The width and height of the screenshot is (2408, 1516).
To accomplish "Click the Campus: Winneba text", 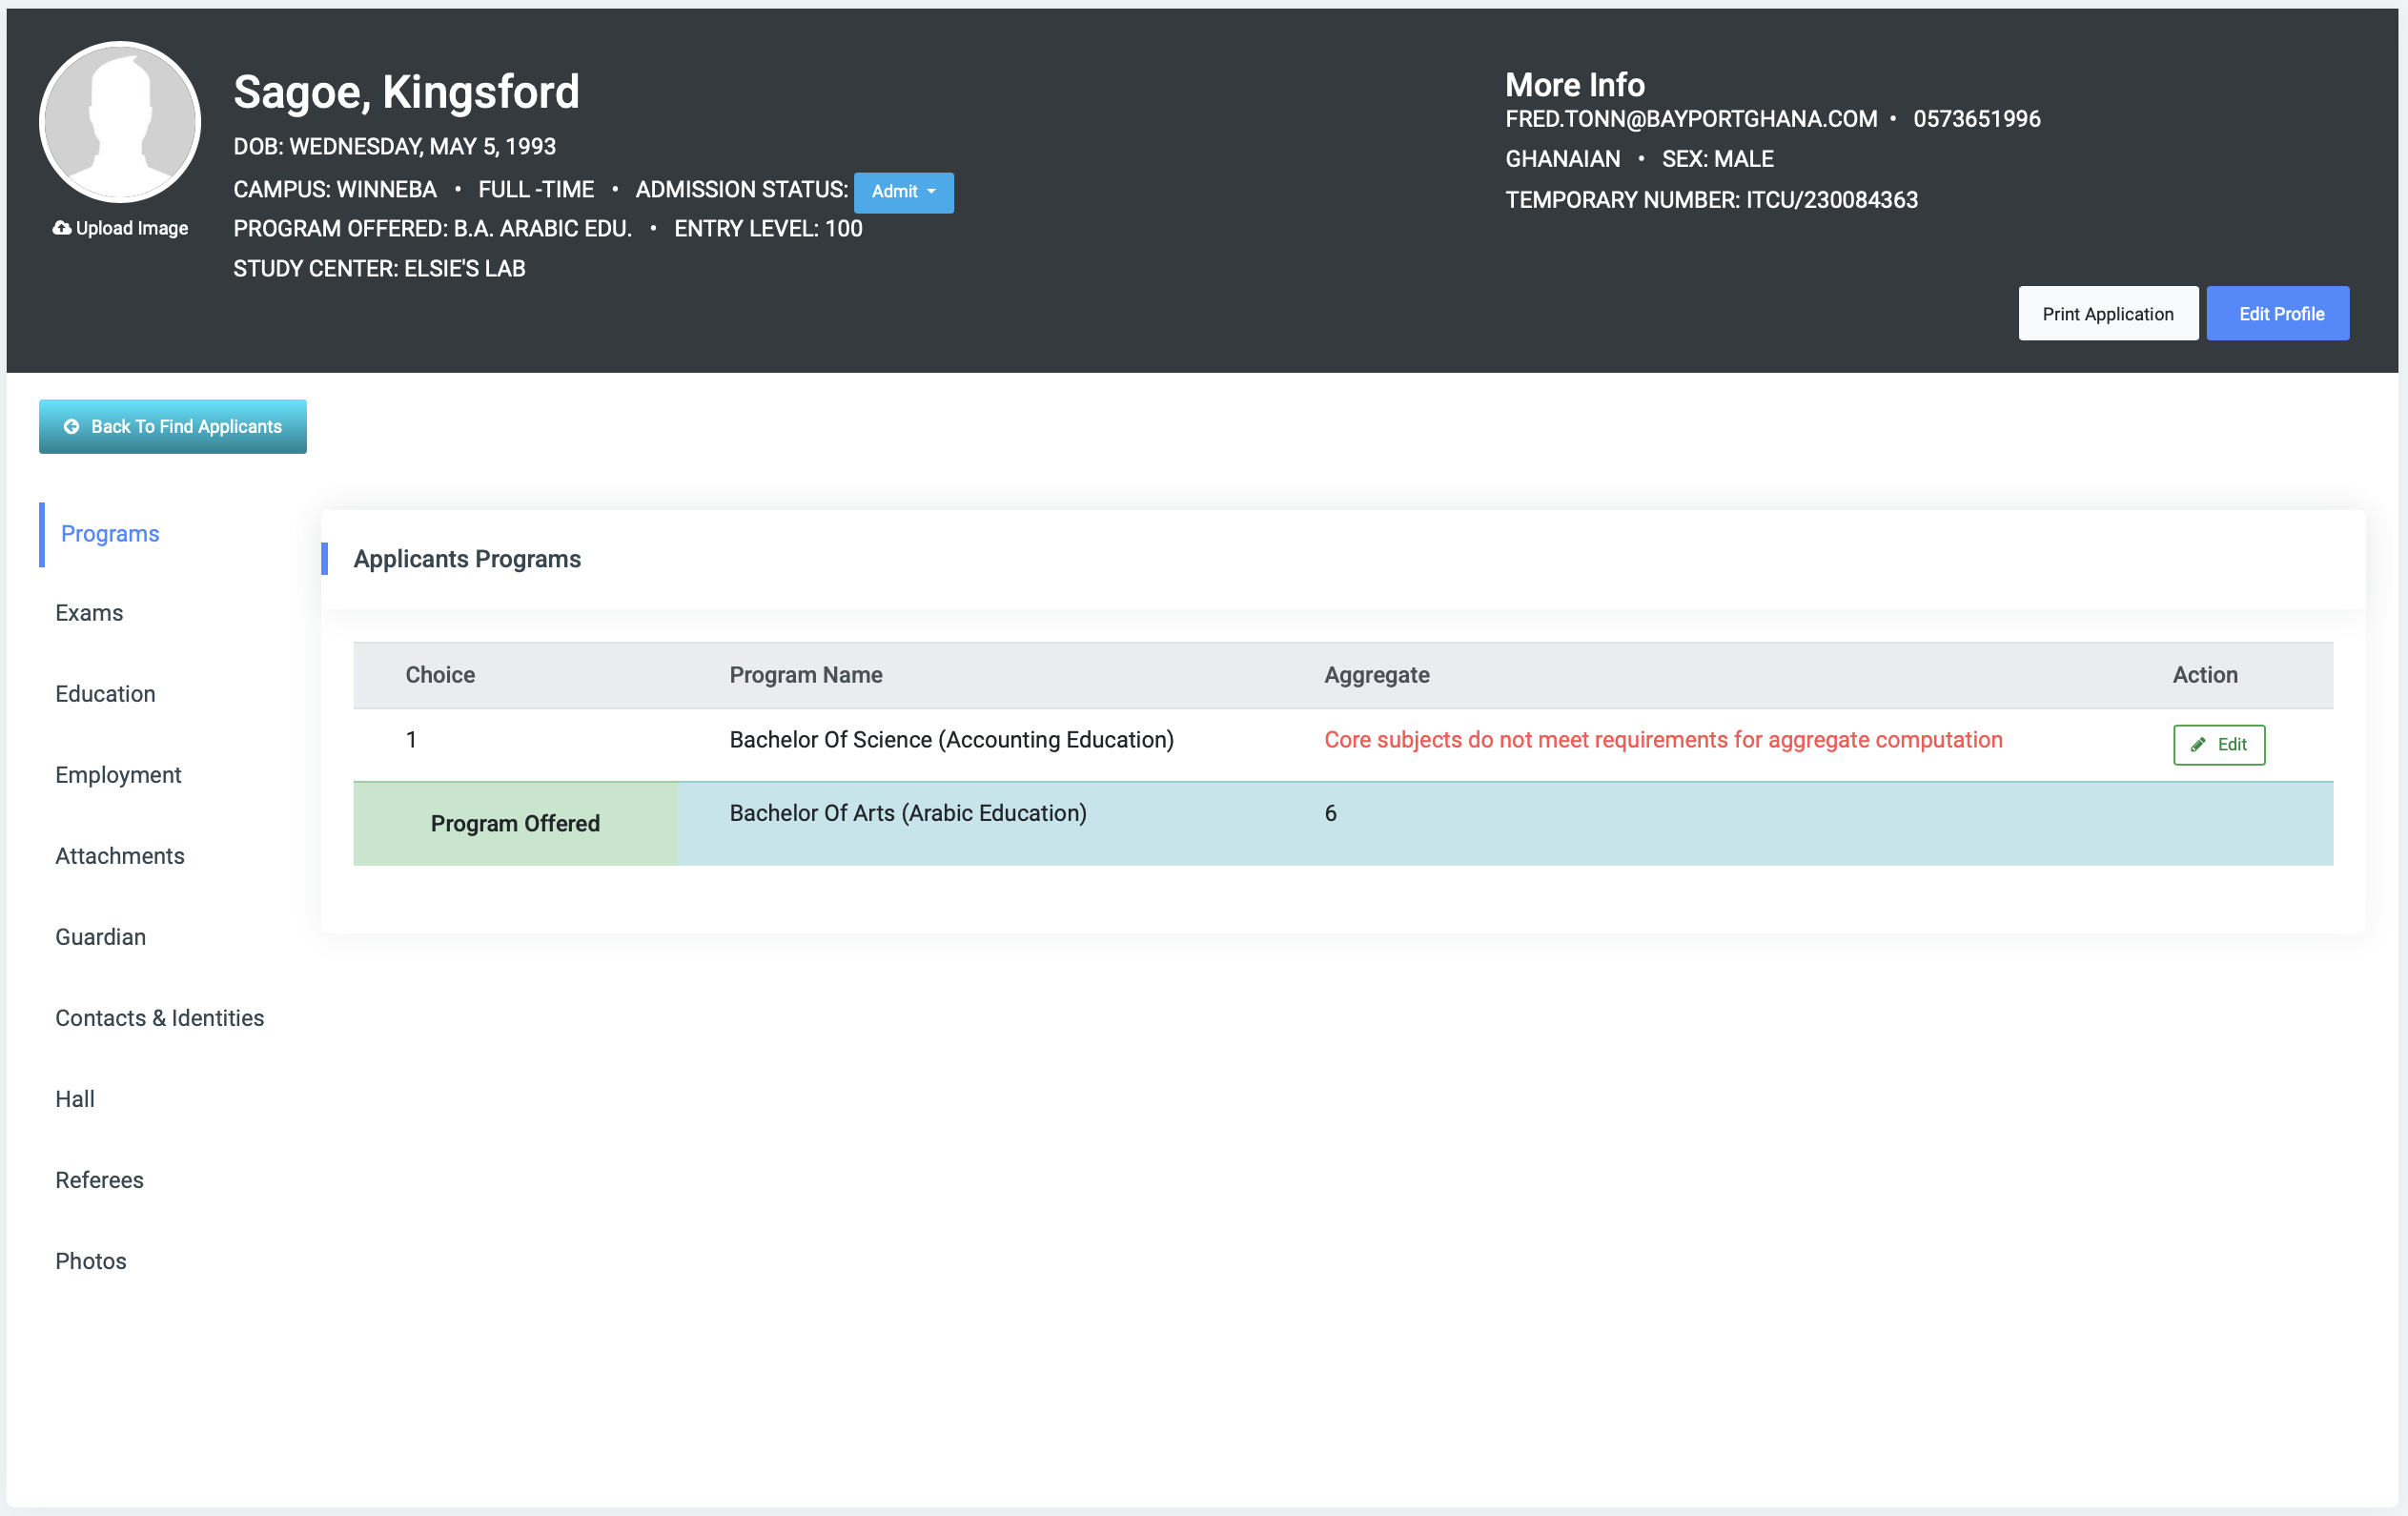I will tap(335, 190).
